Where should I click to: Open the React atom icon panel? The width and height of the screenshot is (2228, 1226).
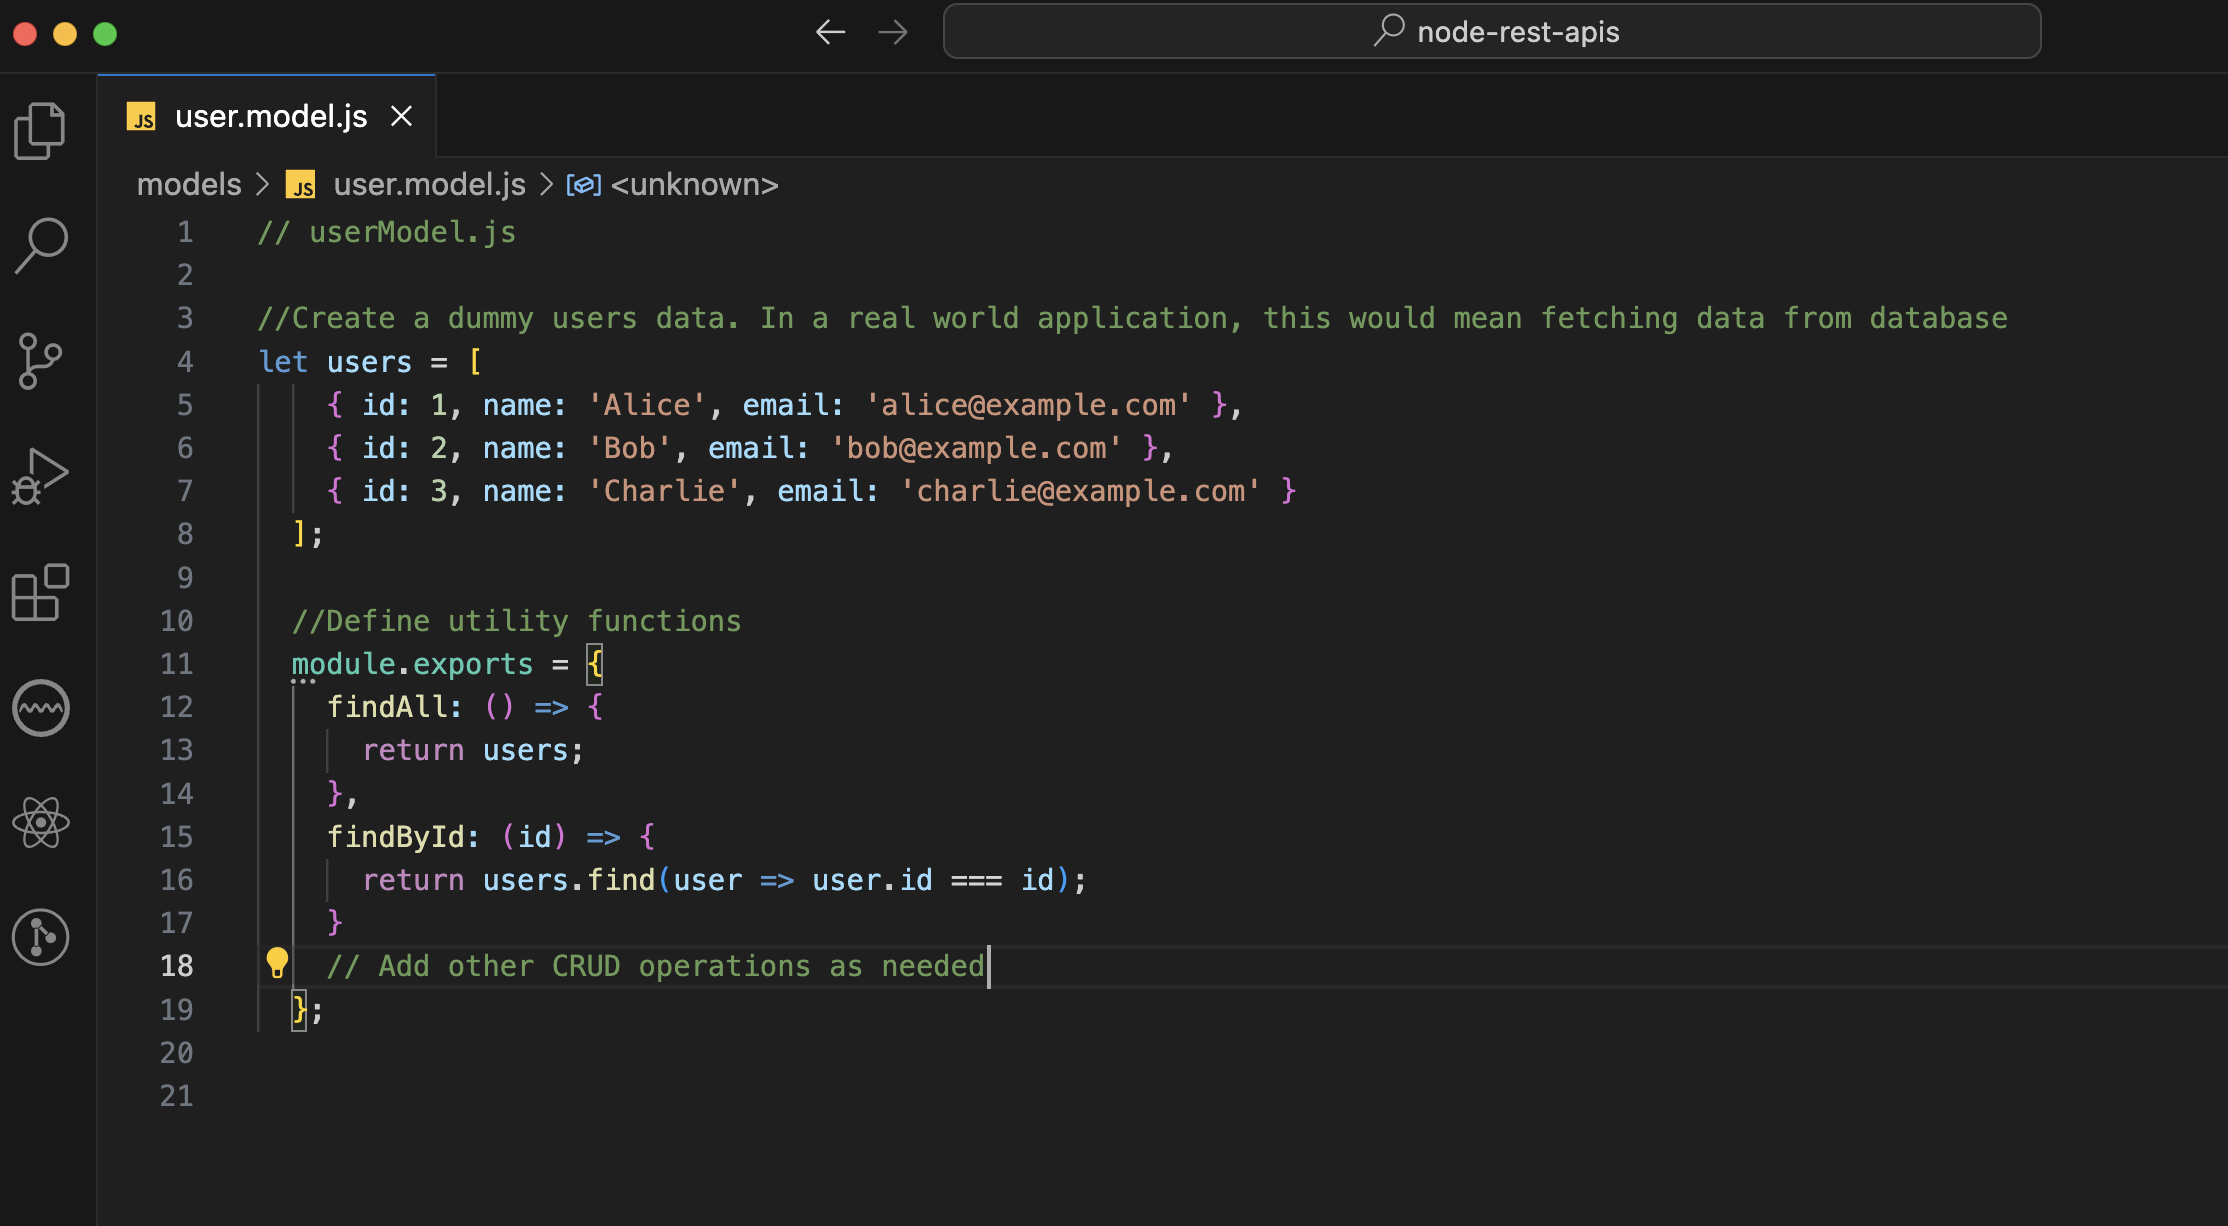tap(40, 823)
